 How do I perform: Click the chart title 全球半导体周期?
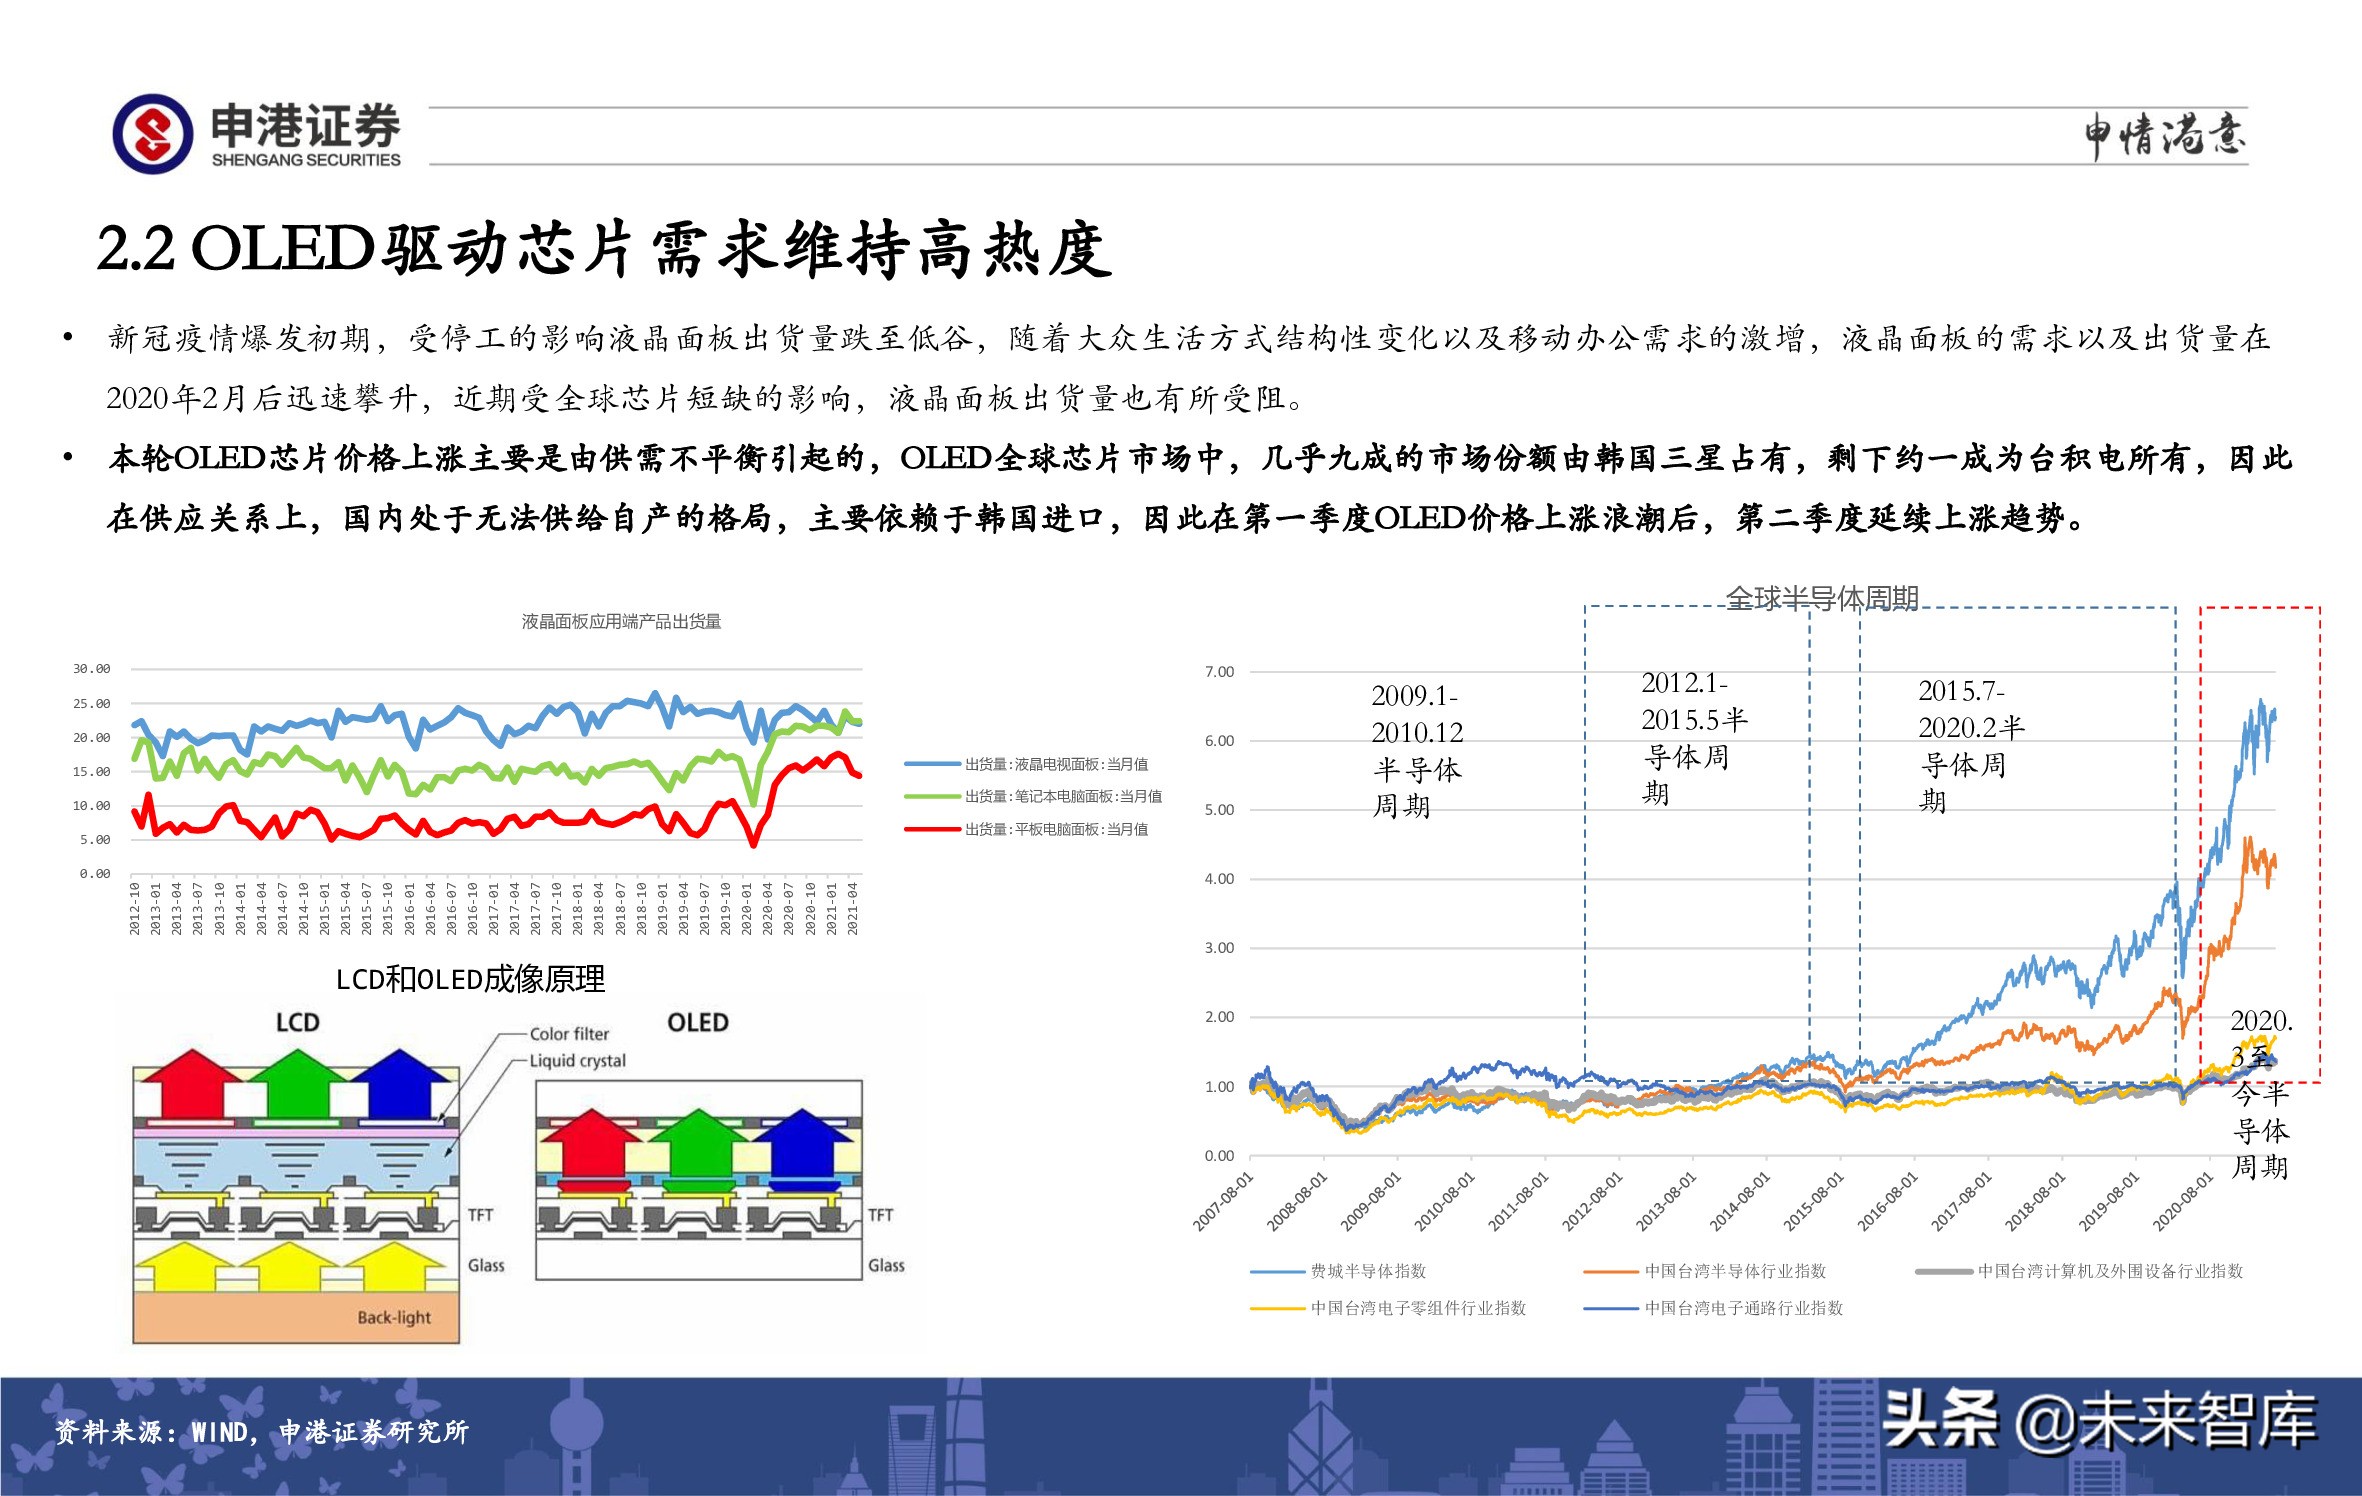pyautogui.click(x=1822, y=598)
